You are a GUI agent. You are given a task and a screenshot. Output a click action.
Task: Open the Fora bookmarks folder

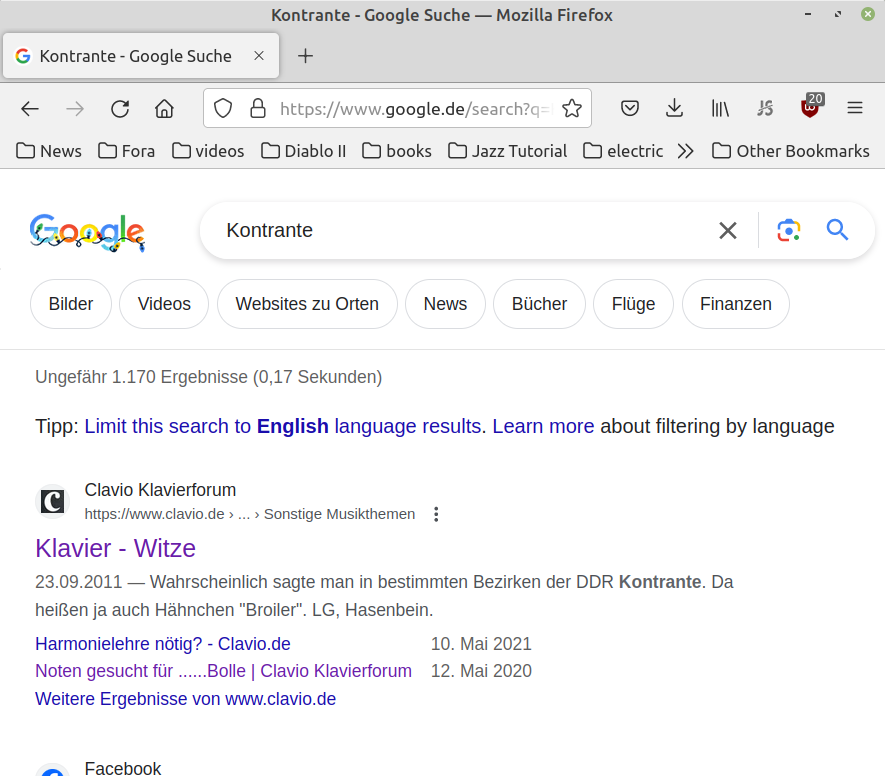[126, 151]
